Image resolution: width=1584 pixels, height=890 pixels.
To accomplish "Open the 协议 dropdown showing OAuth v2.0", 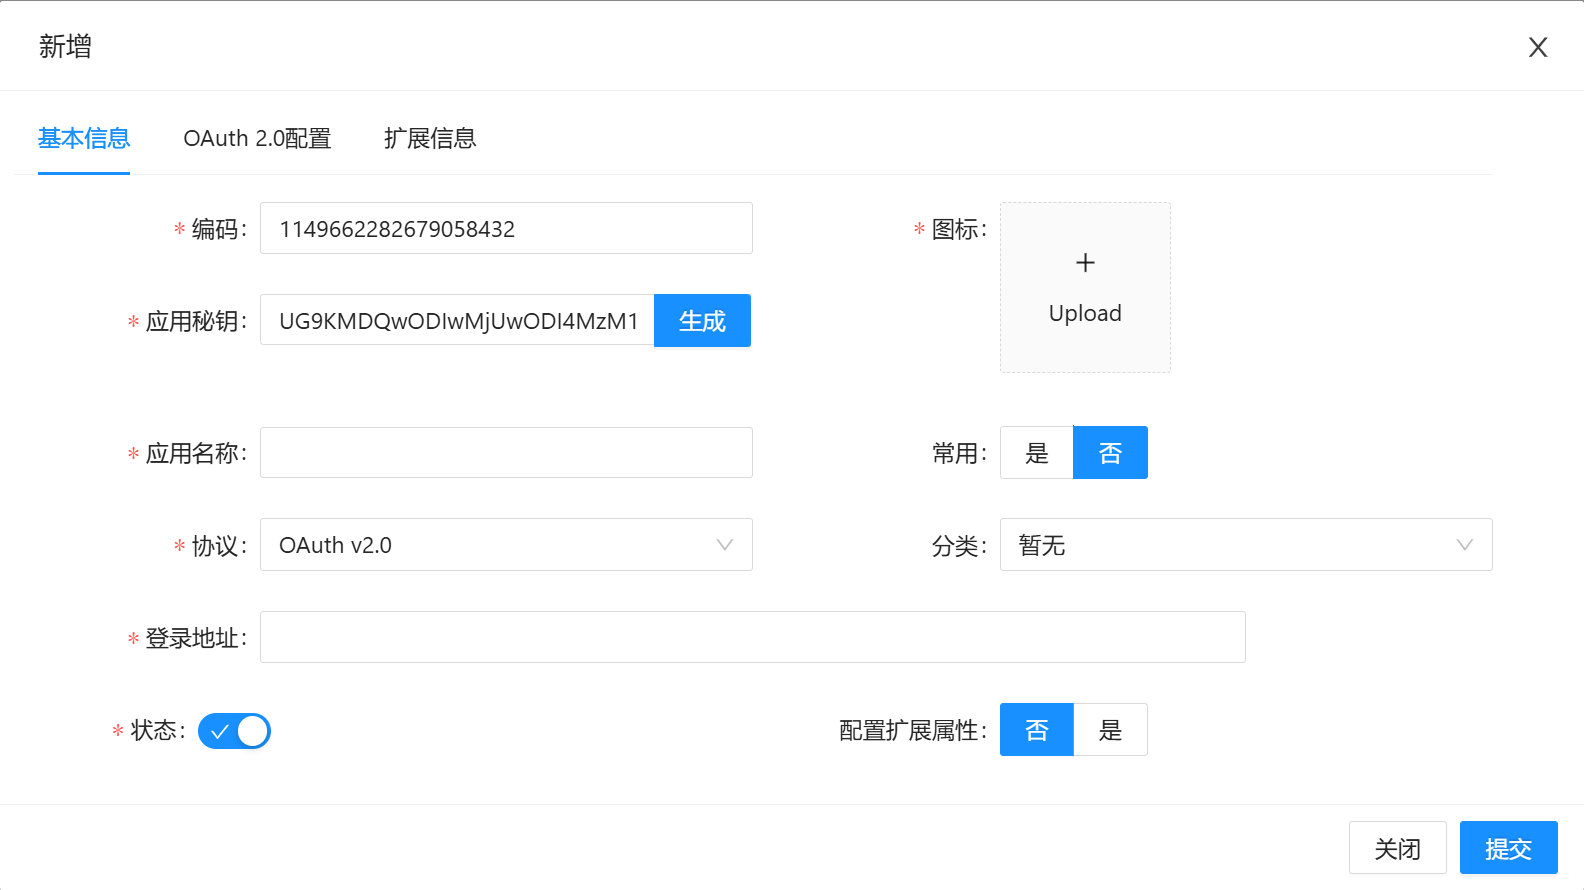I will [505, 545].
